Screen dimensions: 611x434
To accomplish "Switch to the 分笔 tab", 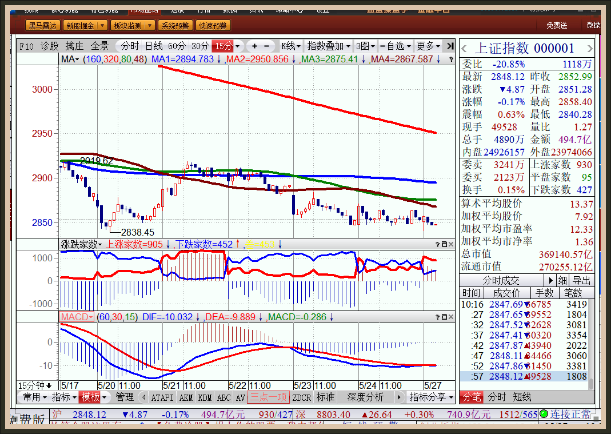I will tap(472, 397).
